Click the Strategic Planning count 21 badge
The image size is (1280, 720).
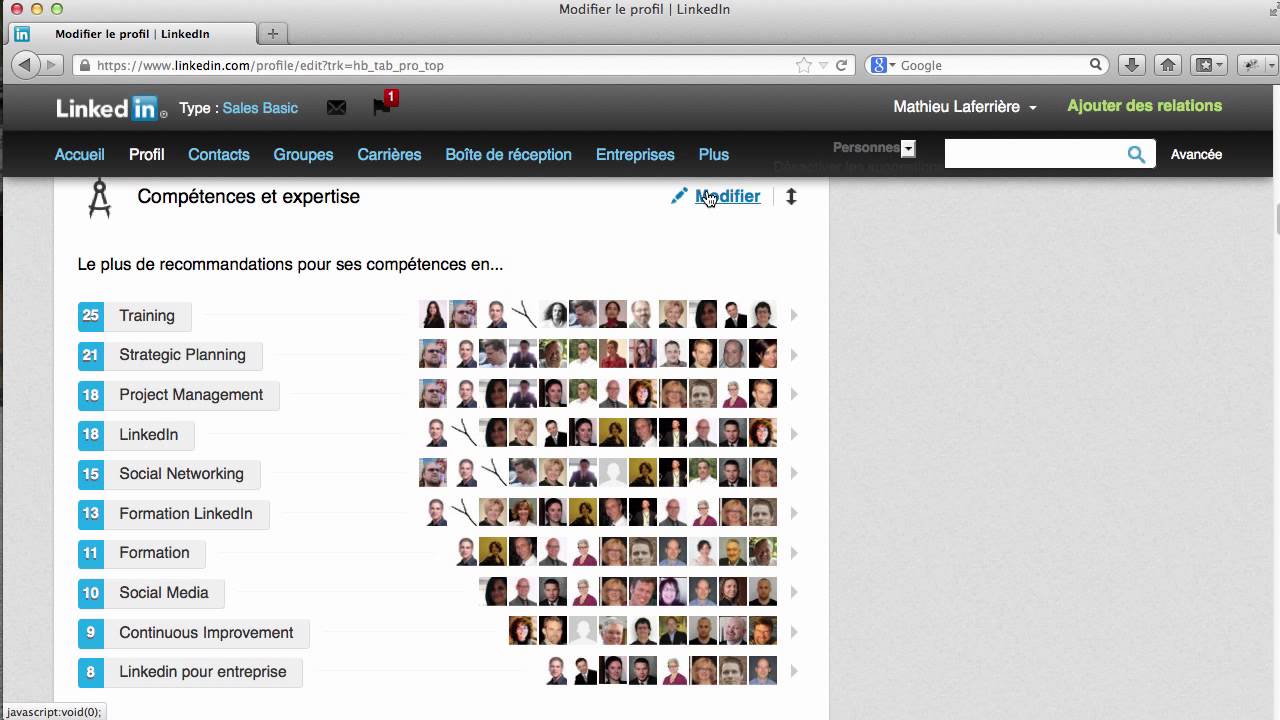point(91,355)
